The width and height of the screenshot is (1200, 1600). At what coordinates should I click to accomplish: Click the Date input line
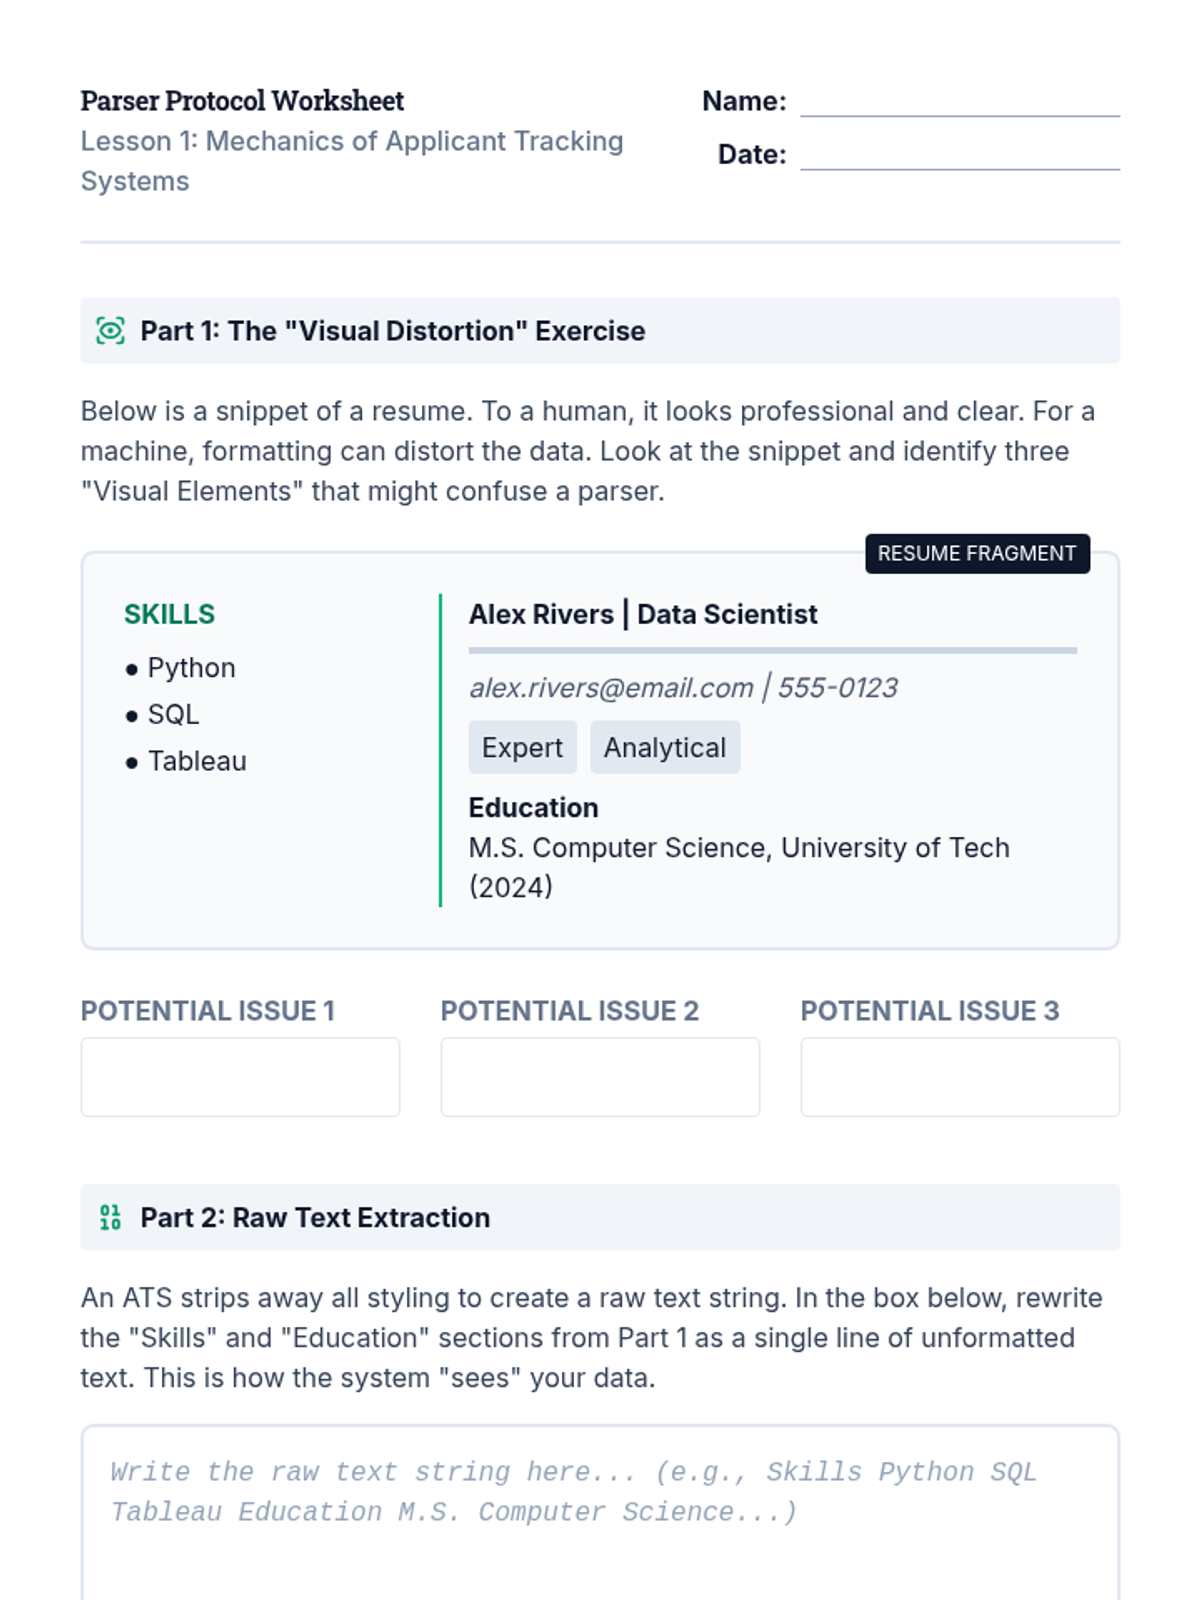959,154
